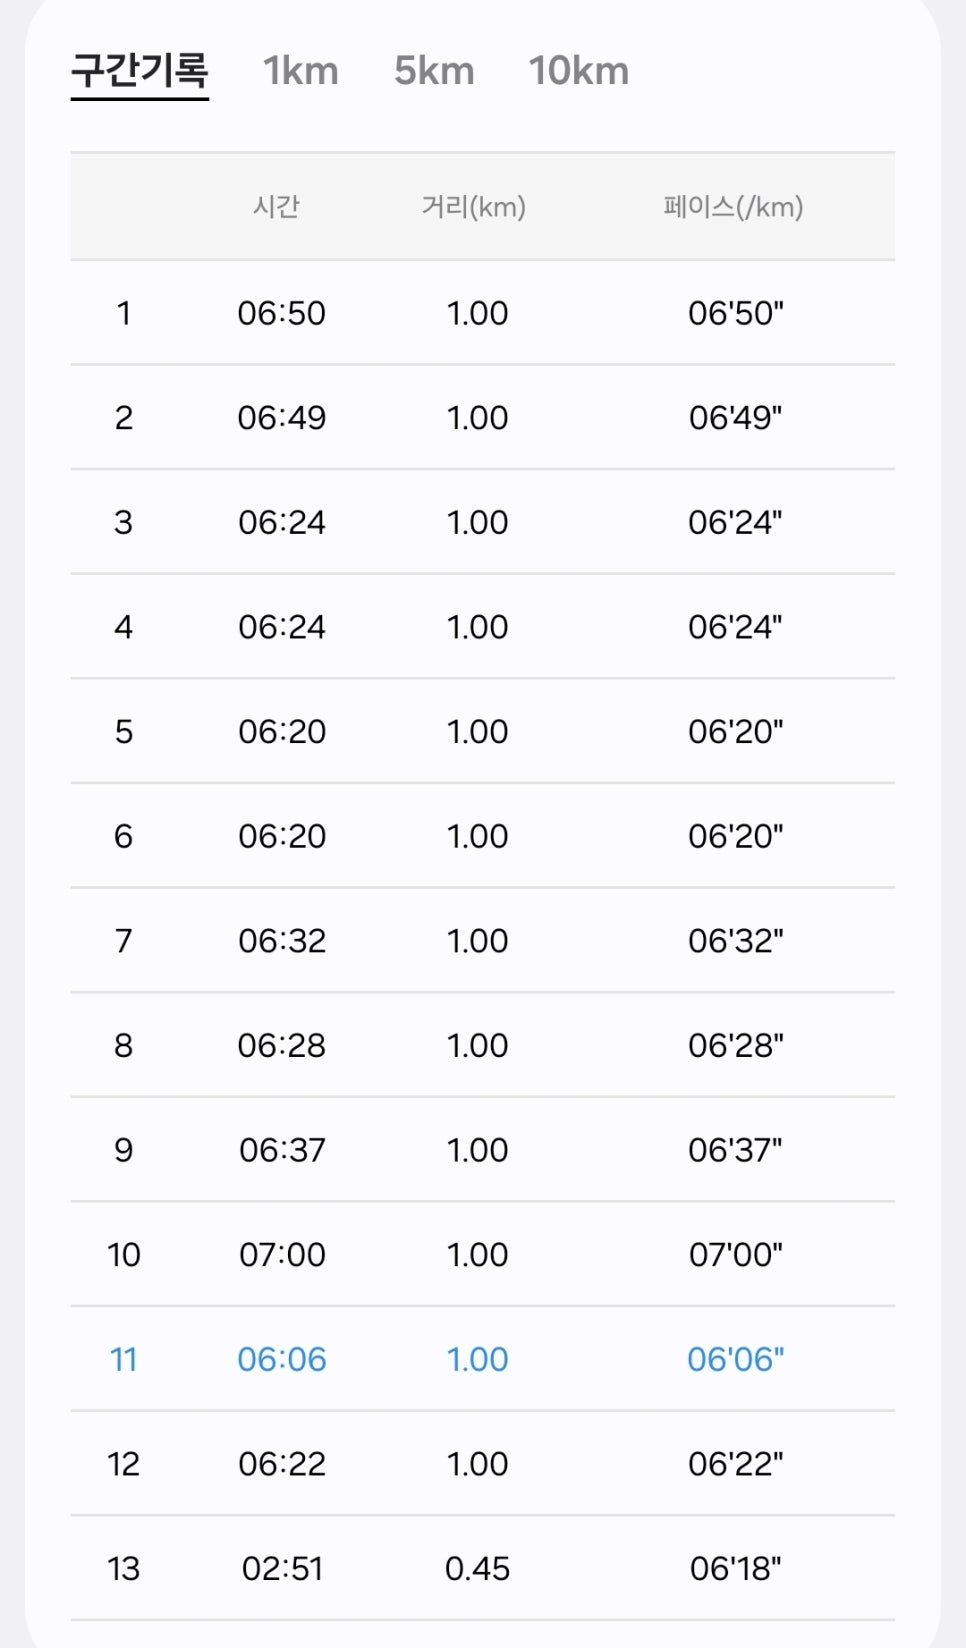Click the 거리(km) column header

[x=473, y=207]
